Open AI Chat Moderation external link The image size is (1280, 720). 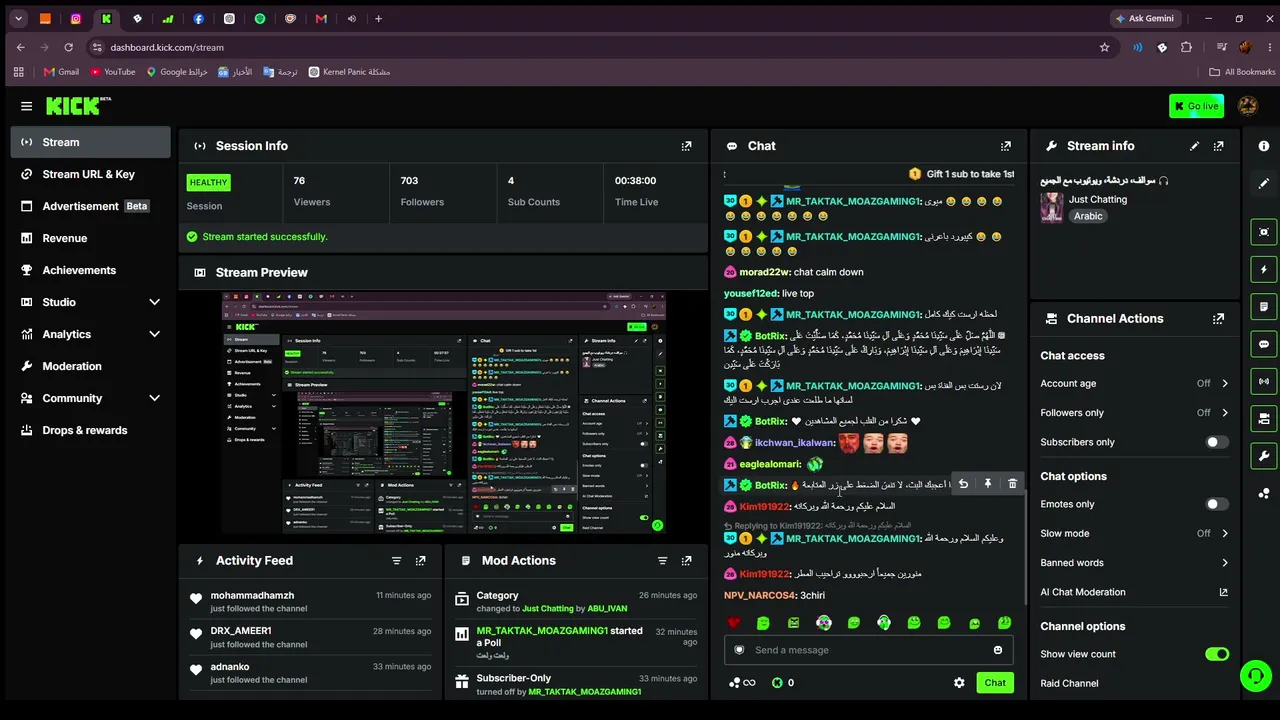coord(1223,592)
